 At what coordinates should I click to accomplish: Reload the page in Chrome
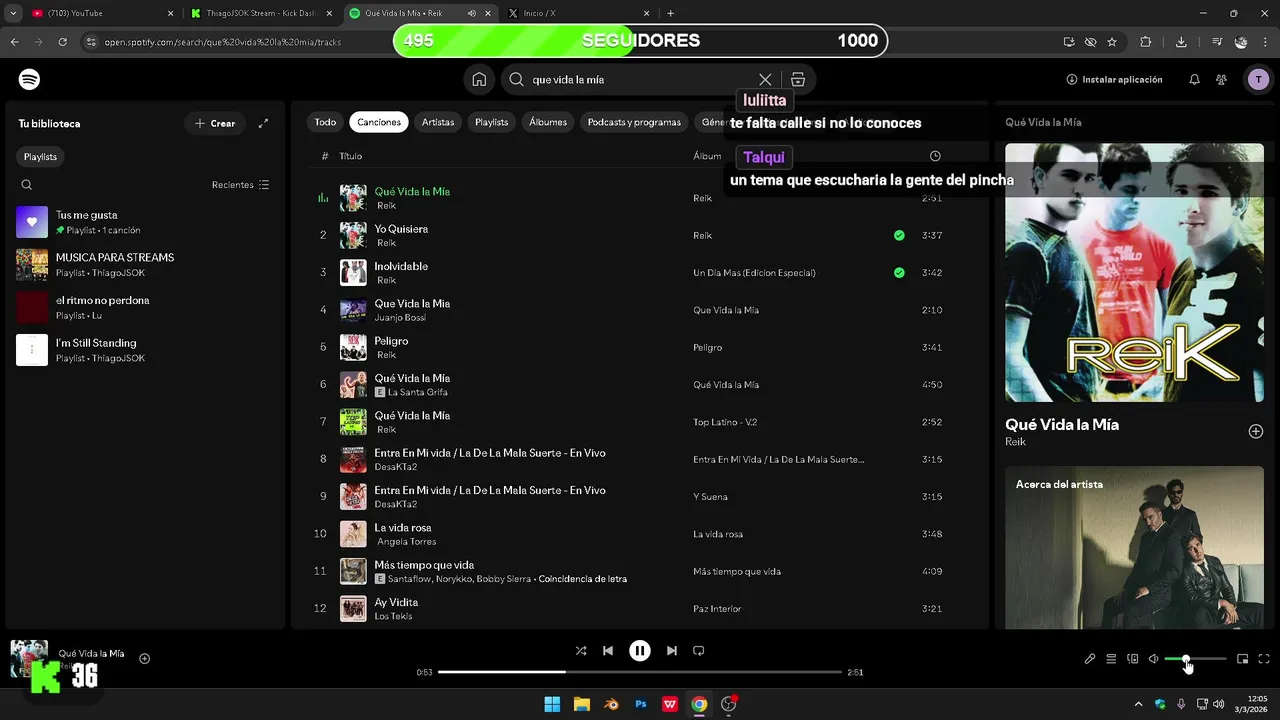62,42
